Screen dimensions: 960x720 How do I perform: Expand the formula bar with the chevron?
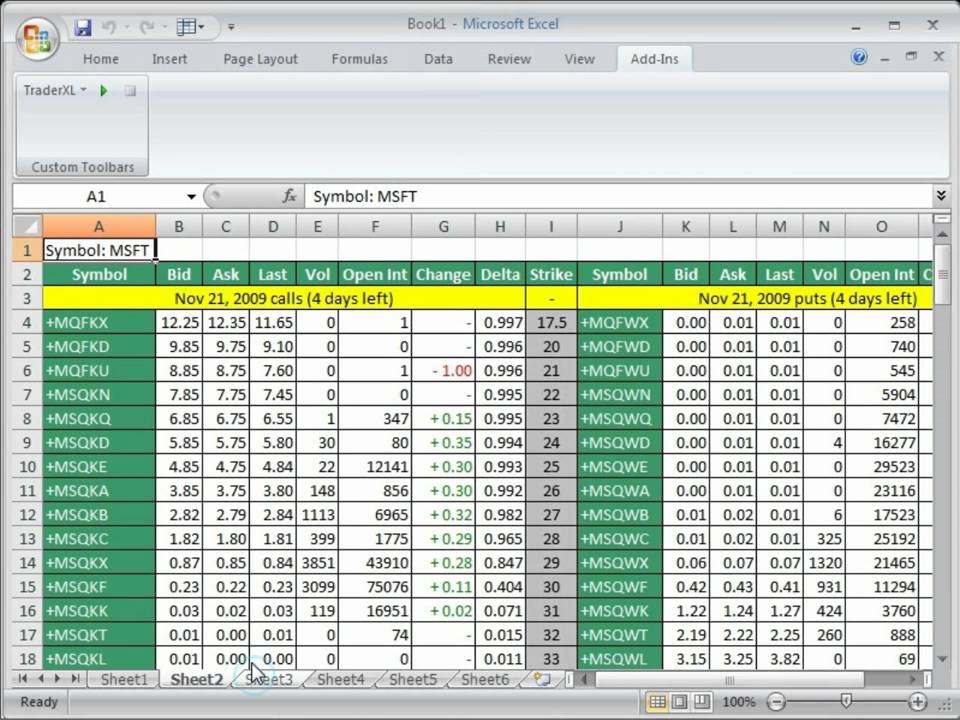click(x=941, y=196)
